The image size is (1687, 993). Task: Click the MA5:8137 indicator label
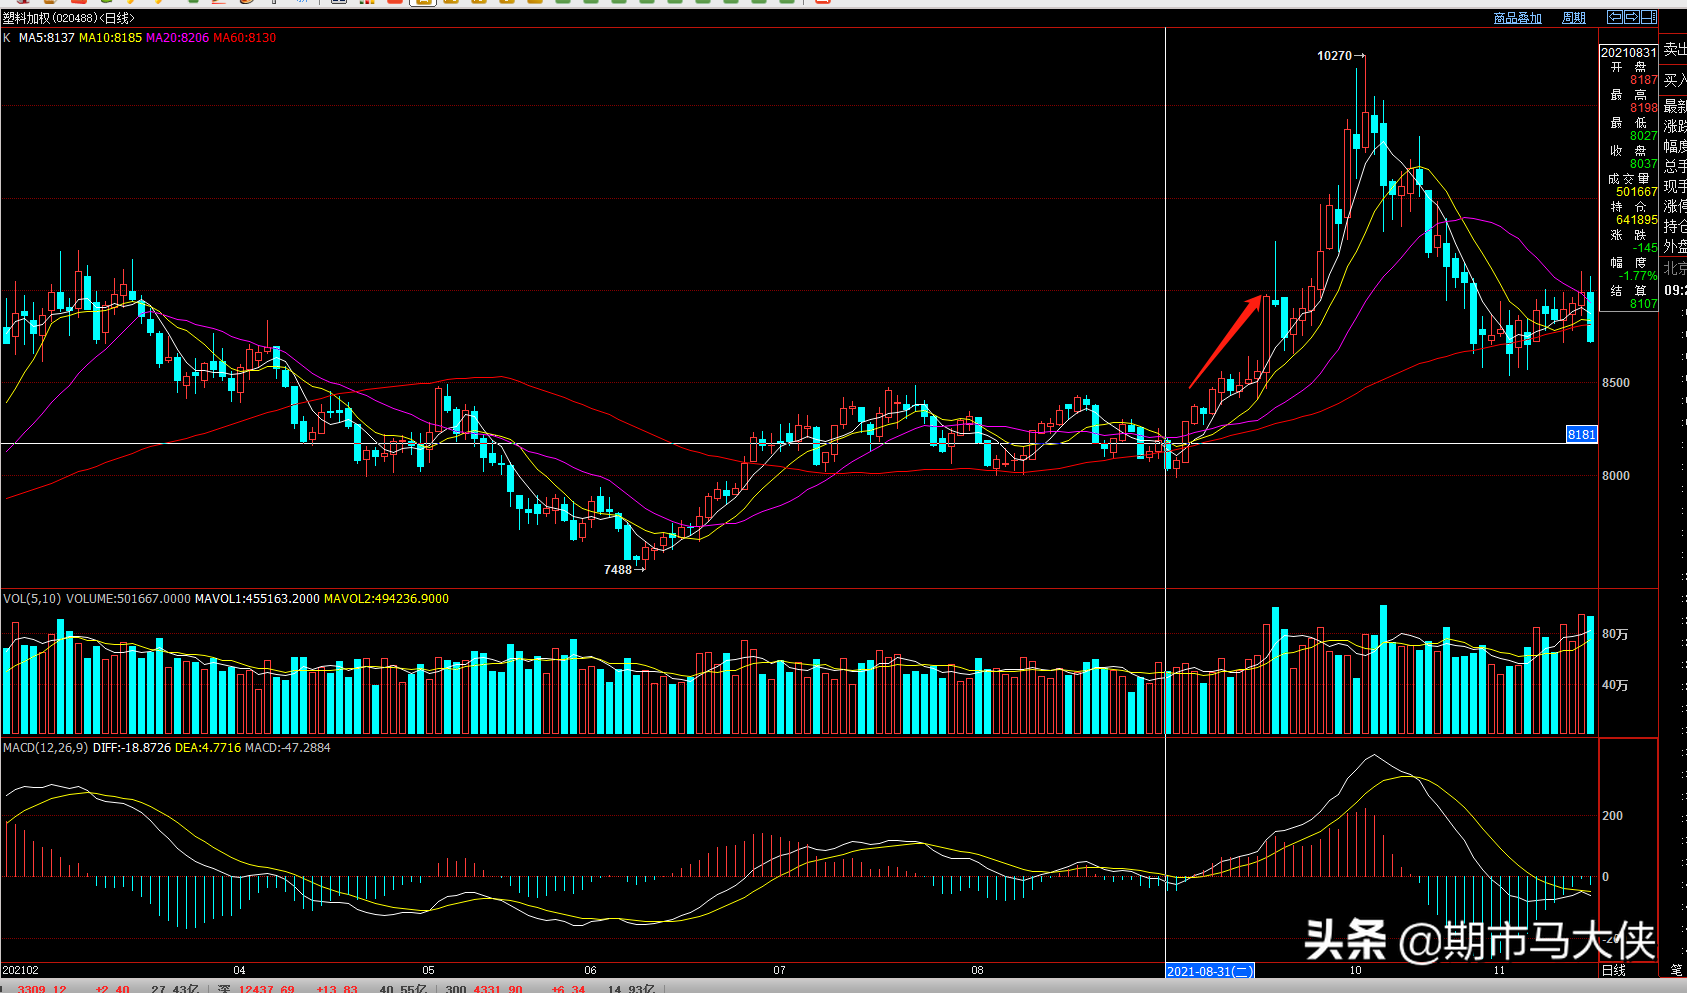(x=47, y=38)
